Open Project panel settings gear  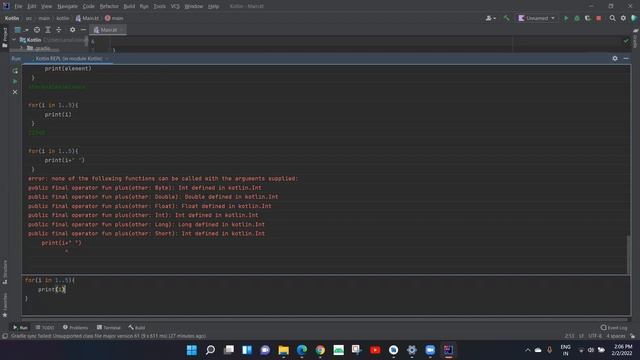72,30
